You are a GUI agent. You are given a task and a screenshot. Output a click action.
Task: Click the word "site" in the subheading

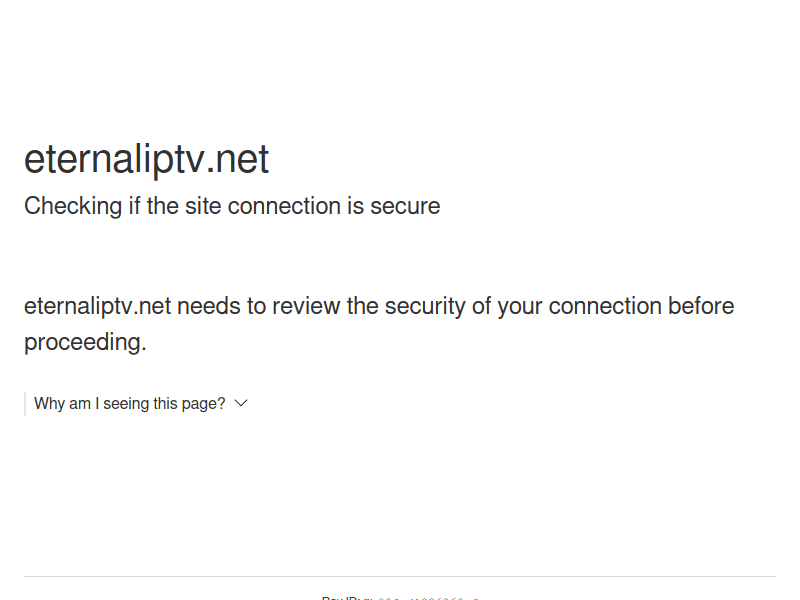203,207
